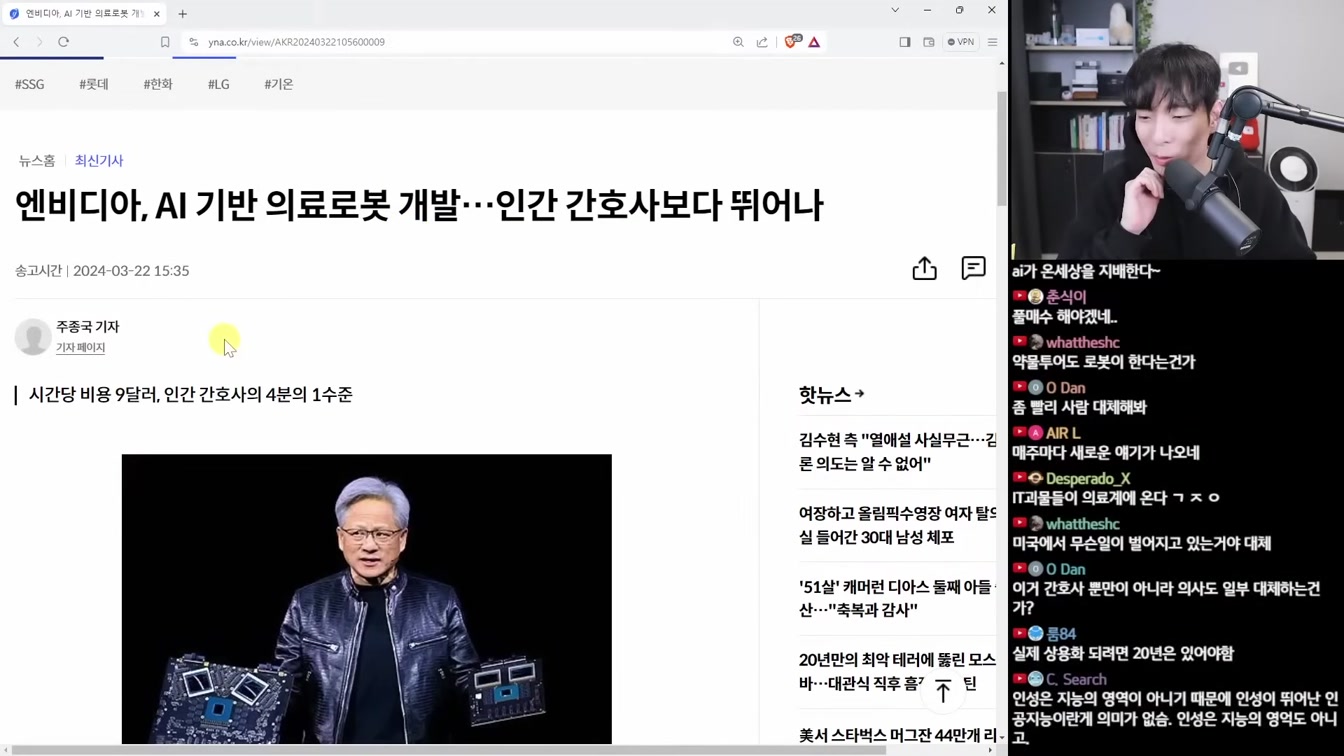The width and height of the screenshot is (1344, 756).
Task: Open the #한화 hashtag link
Action: [x=158, y=84]
